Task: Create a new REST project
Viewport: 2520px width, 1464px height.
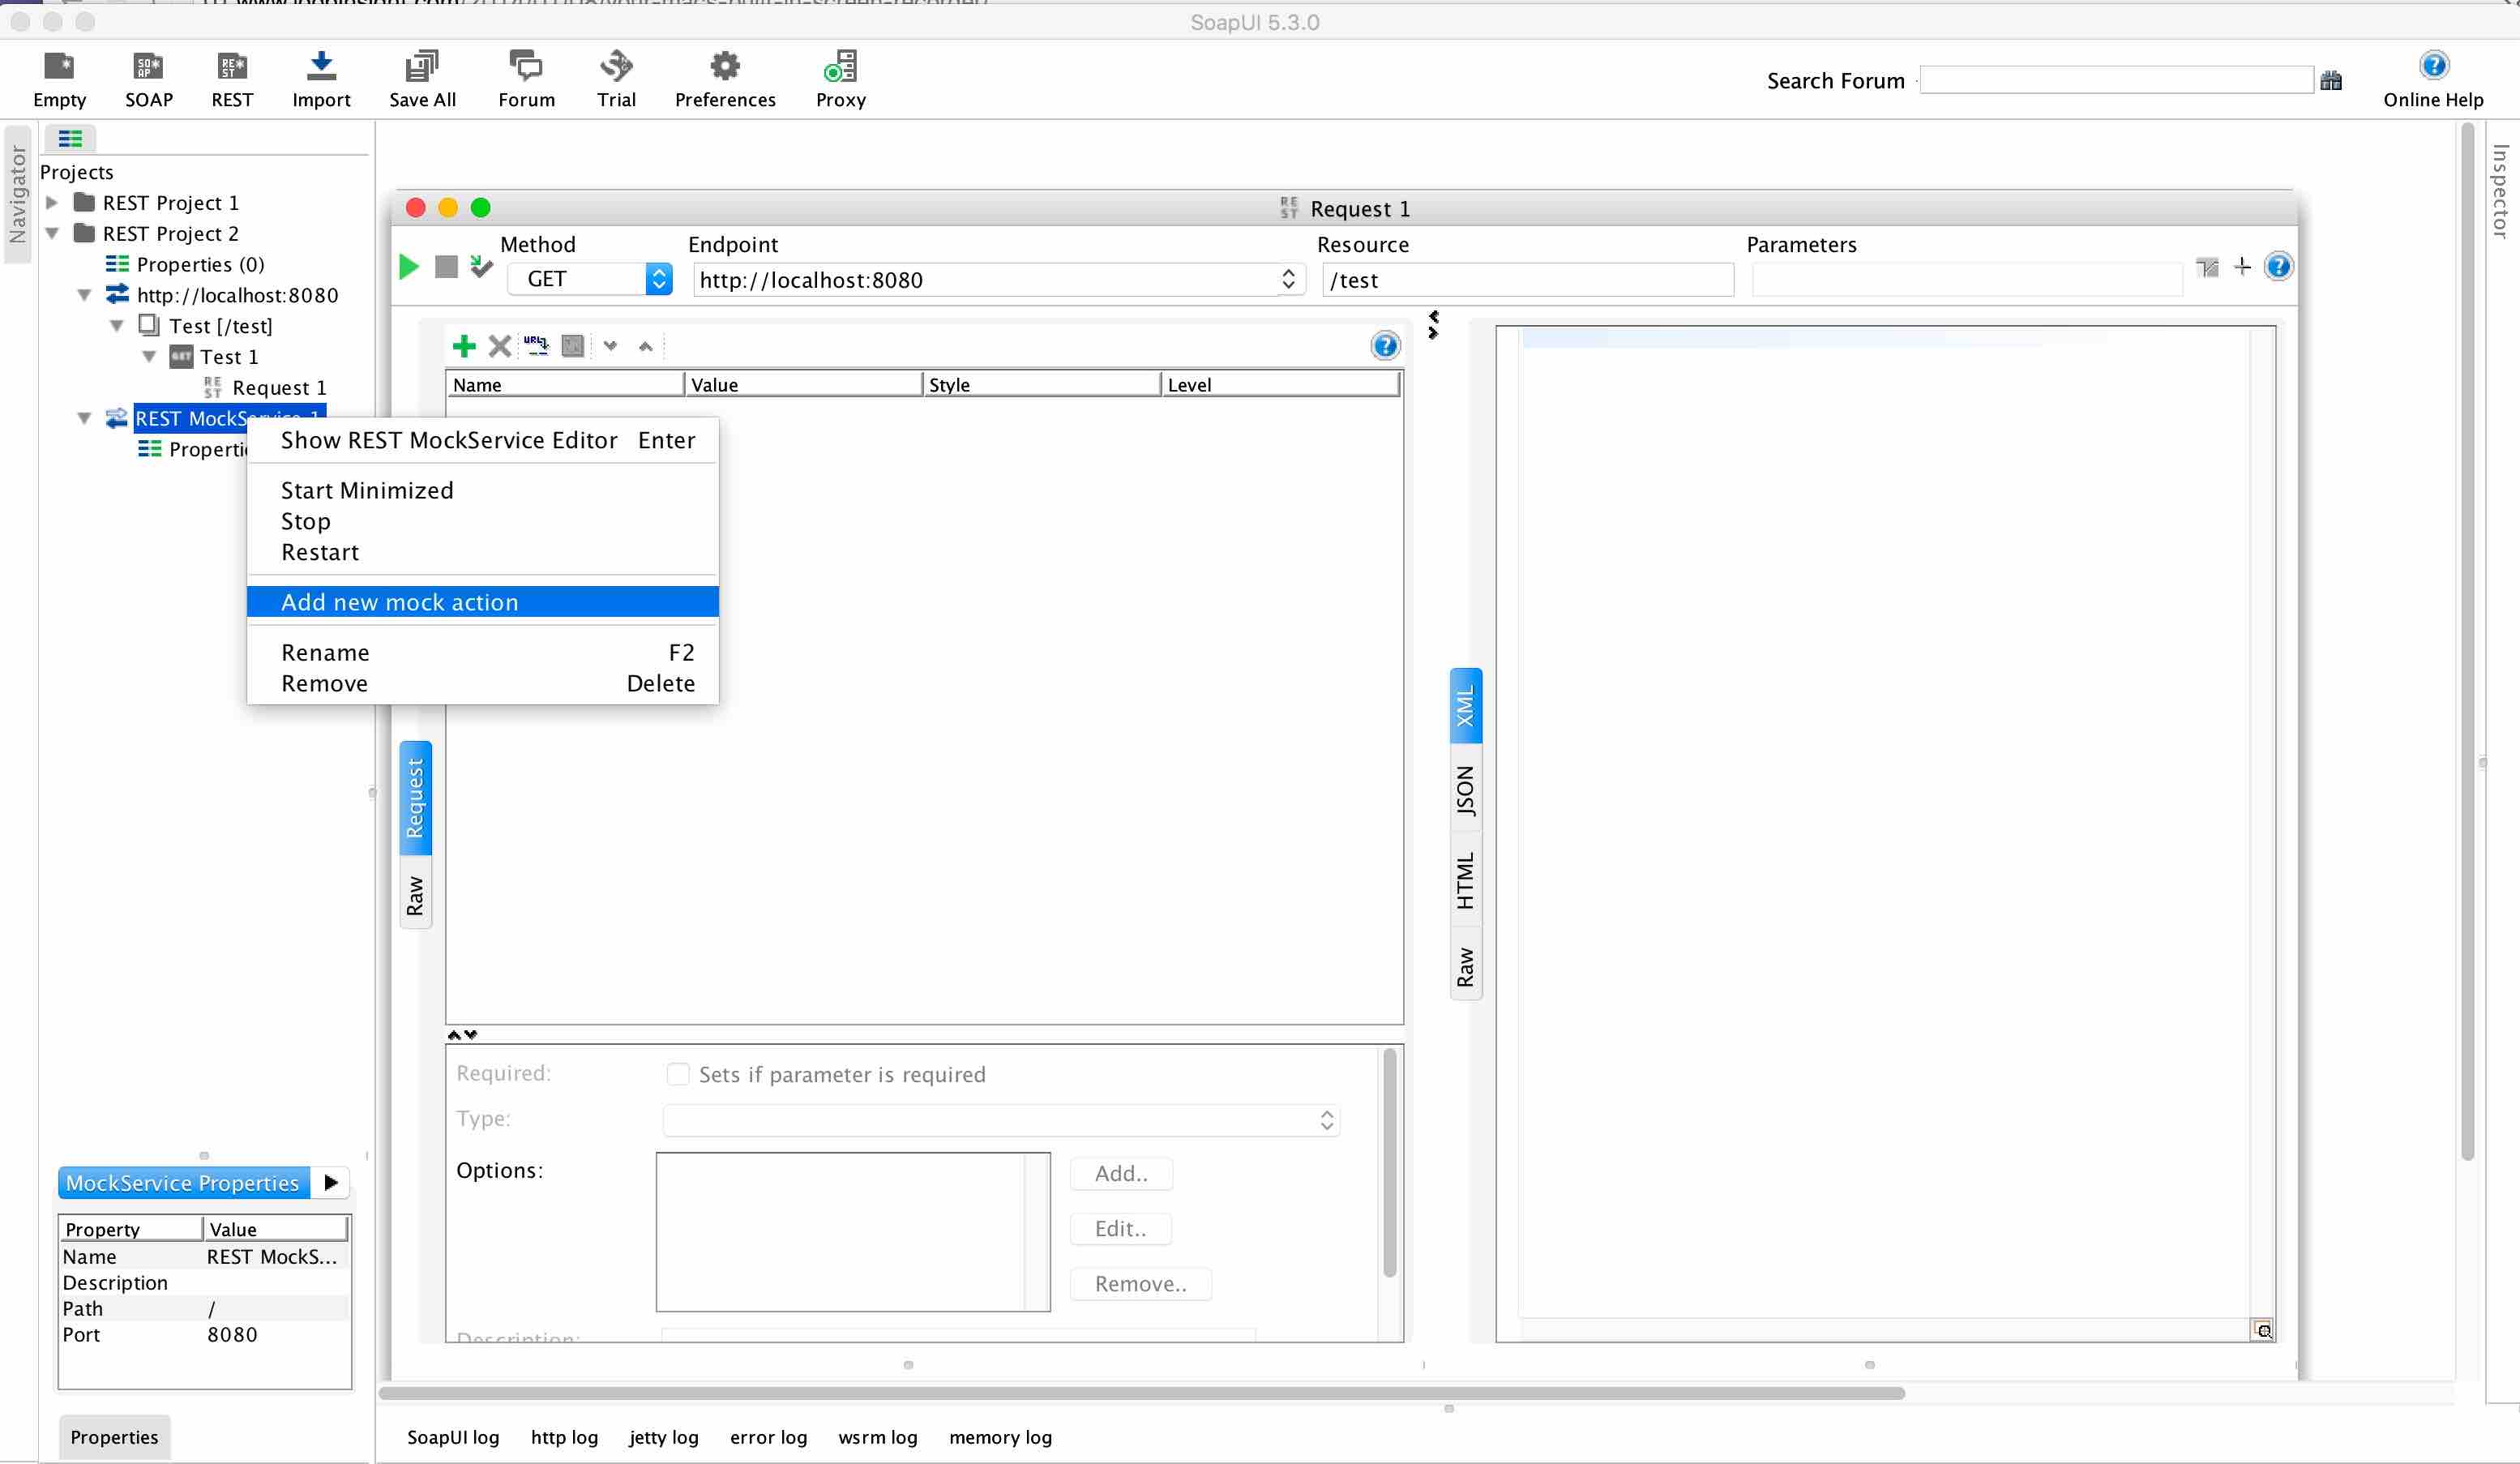Action: point(232,78)
